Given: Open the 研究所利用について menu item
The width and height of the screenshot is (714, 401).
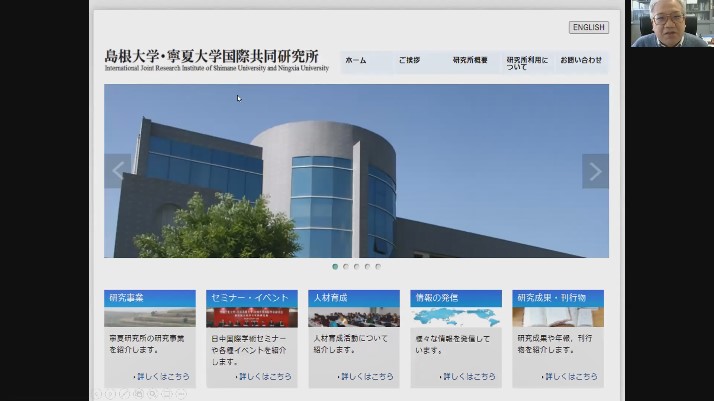Looking at the screenshot, I should [x=527, y=63].
